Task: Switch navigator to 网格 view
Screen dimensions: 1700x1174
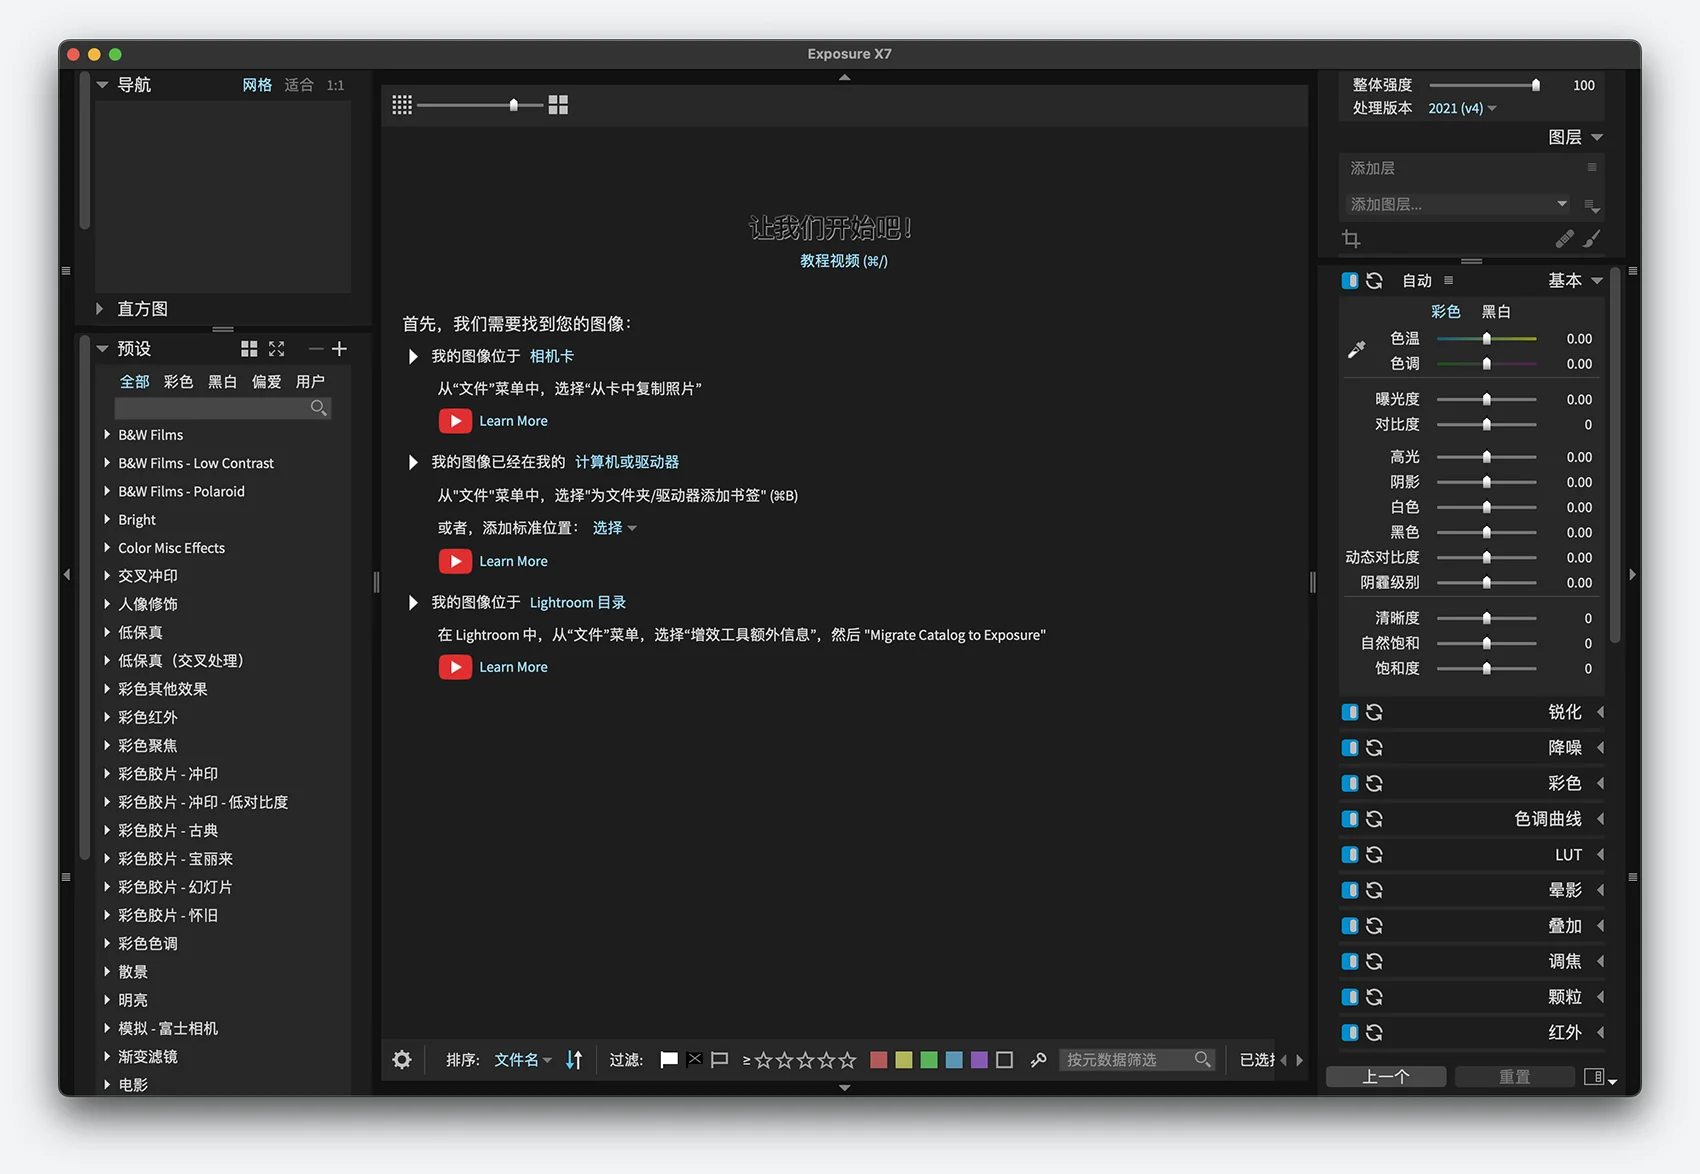Action: (257, 85)
